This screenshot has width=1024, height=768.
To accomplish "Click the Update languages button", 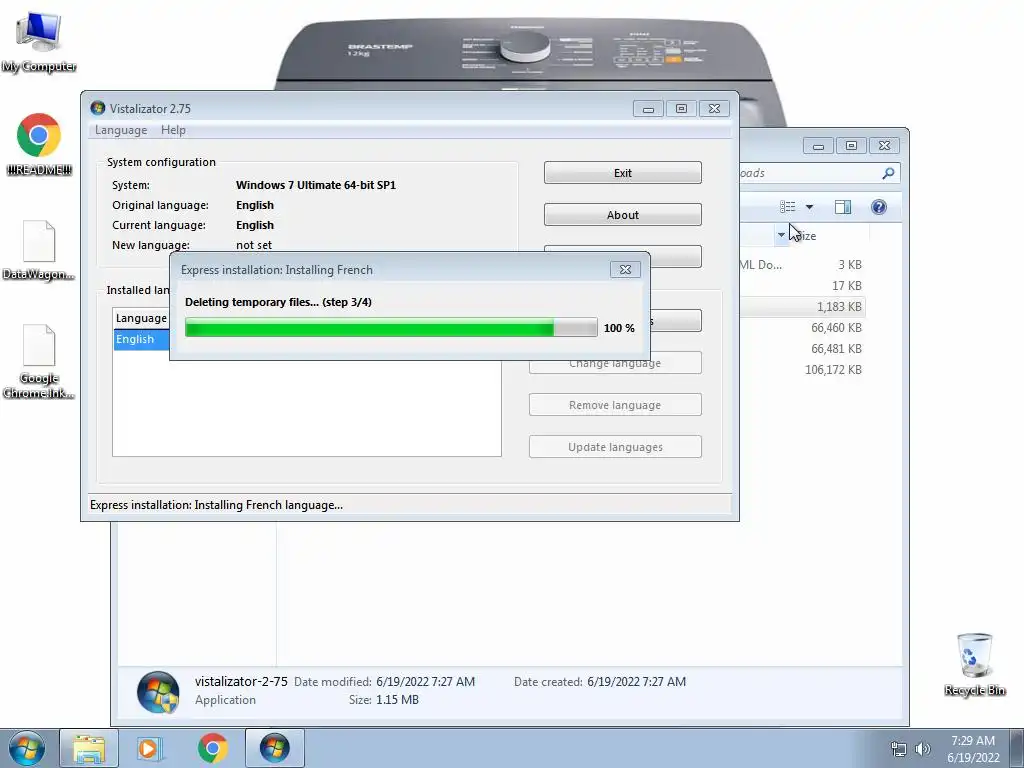I will coord(615,447).
